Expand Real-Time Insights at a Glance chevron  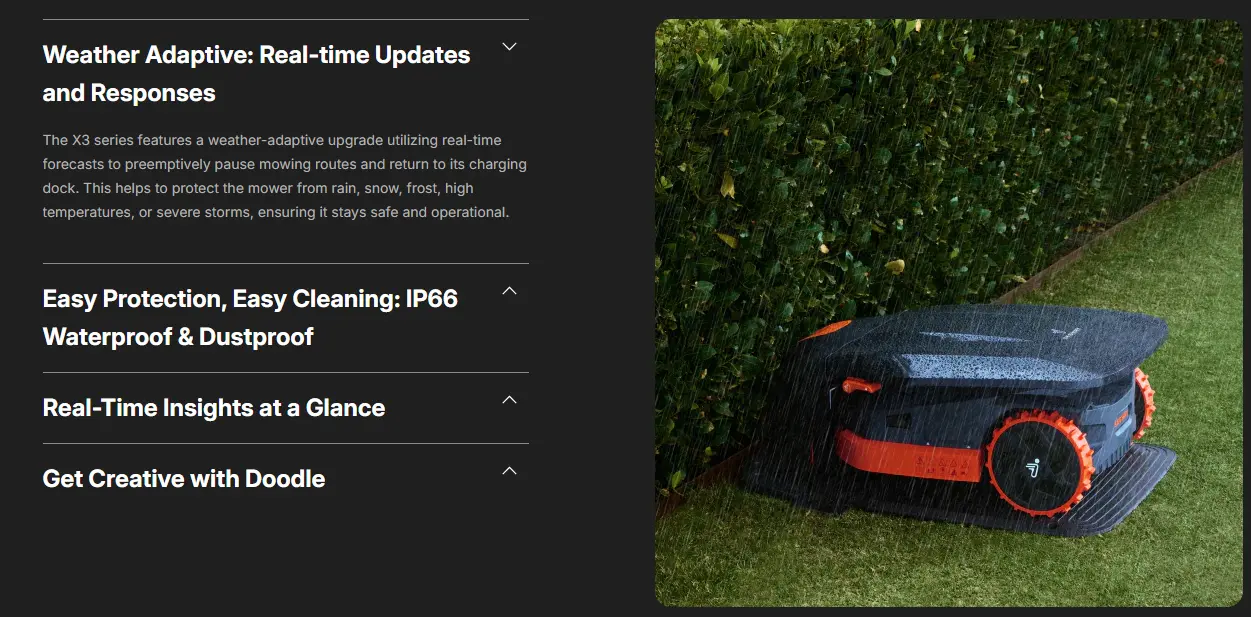pos(509,400)
